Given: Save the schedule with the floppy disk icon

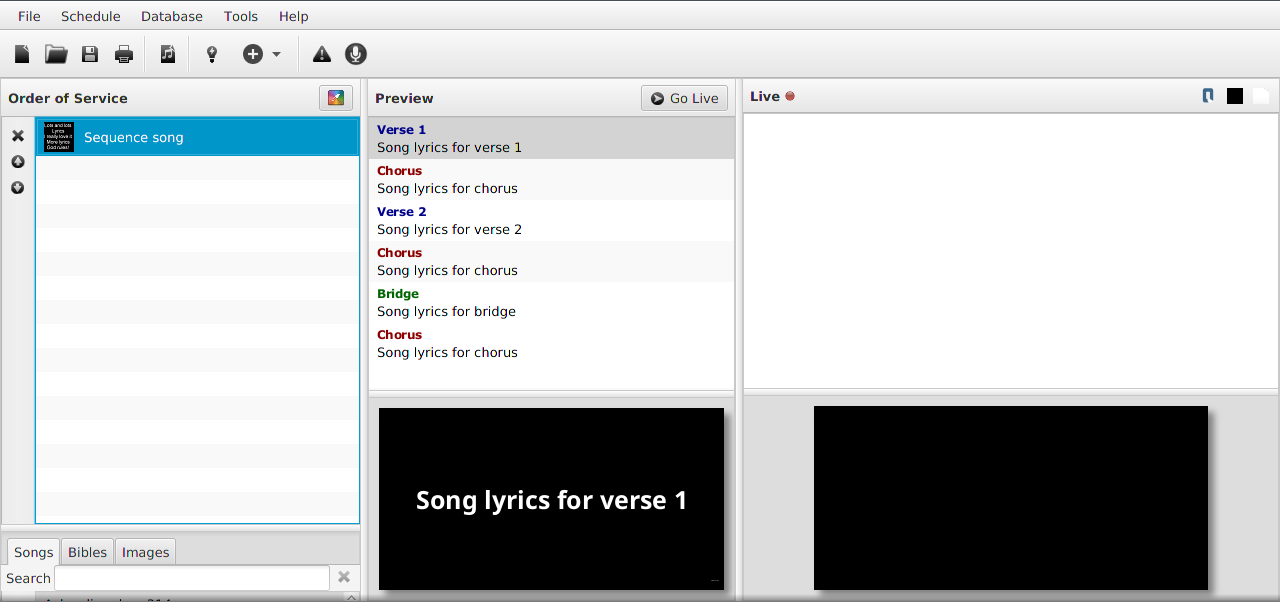Looking at the screenshot, I should [x=90, y=54].
